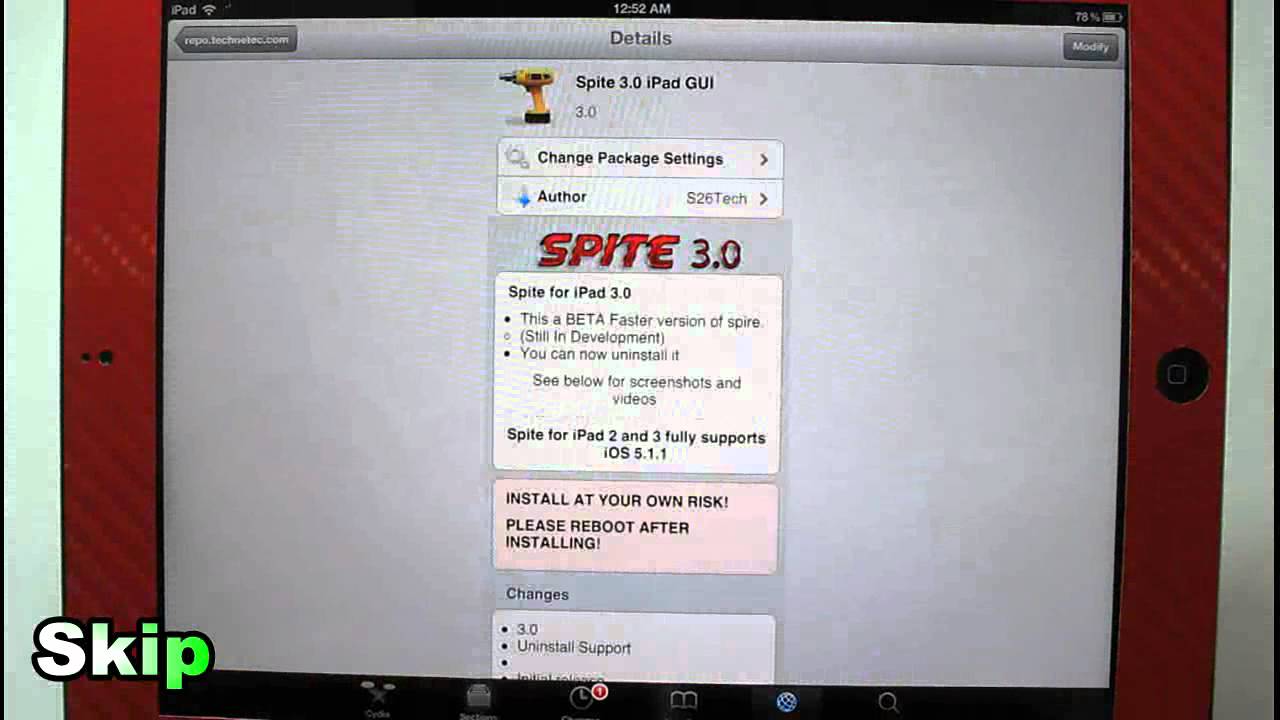Tap the 'Uninstall Support' change entry
The width and height of the screenshot is (1280, 720).
[x=574, y=648]
